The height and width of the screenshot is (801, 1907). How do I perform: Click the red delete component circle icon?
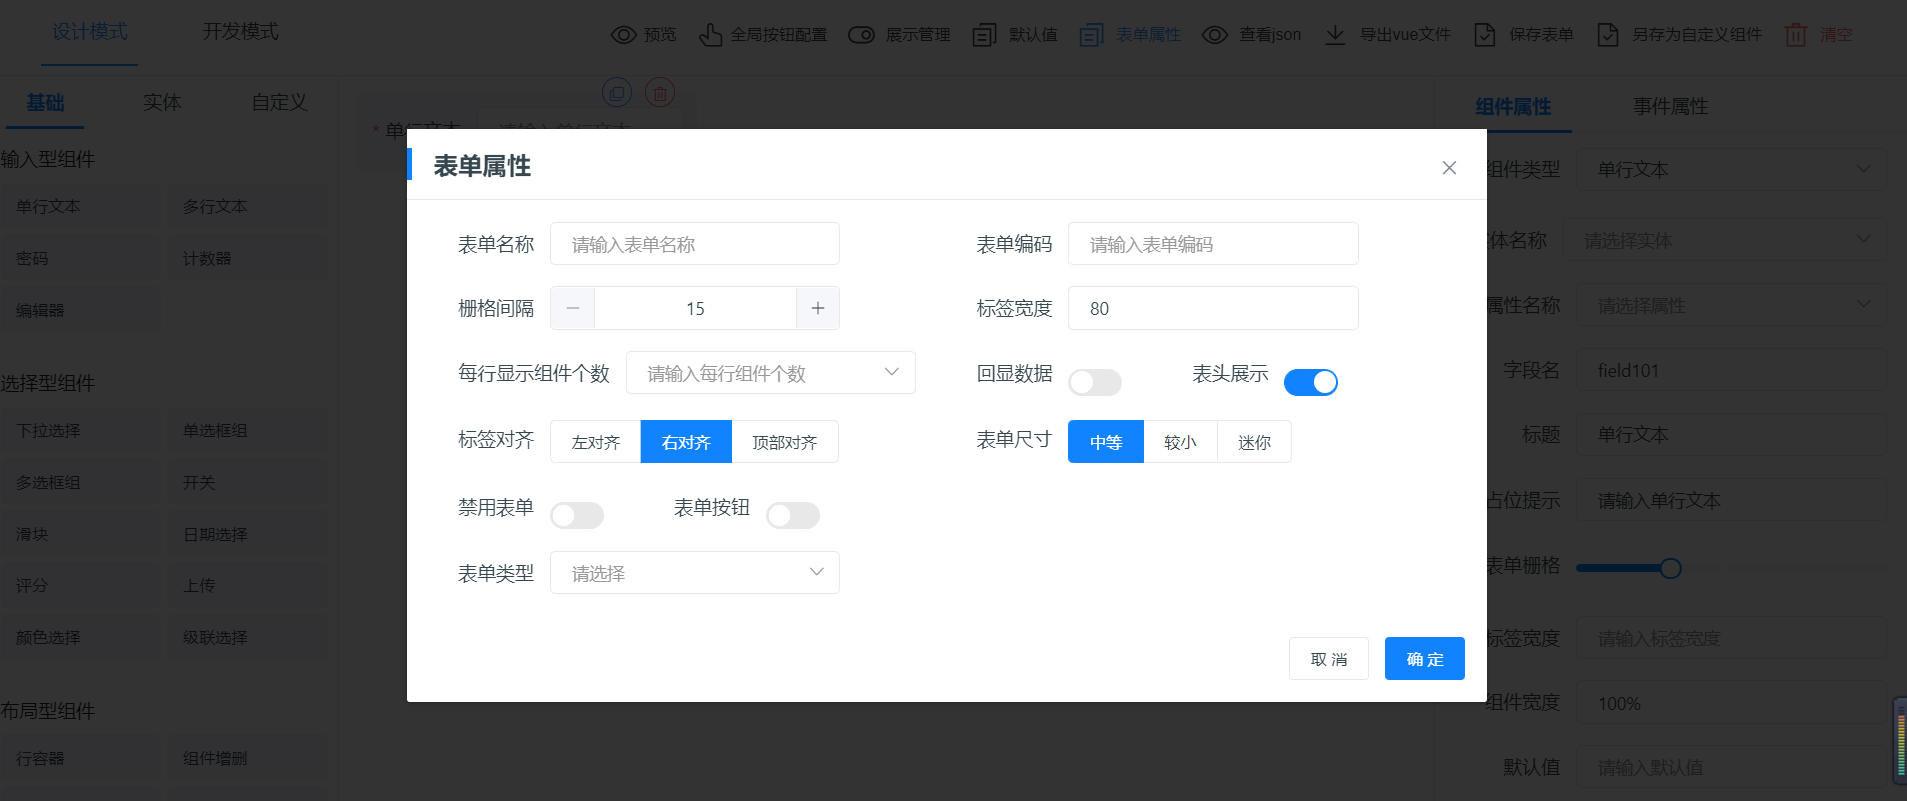click(x=659, y=93)
